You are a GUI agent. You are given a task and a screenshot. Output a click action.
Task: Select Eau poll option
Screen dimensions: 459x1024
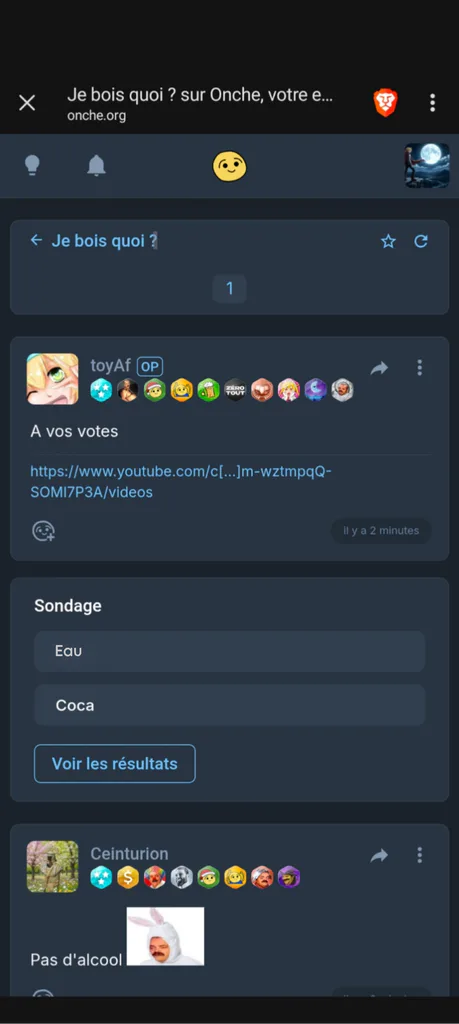tap(230, 651)
